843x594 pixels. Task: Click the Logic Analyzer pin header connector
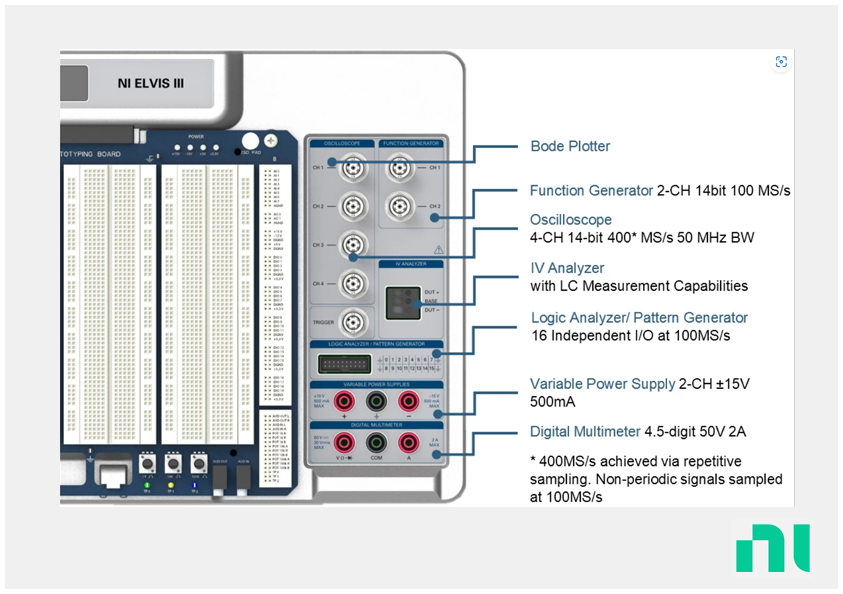point(345,364)
